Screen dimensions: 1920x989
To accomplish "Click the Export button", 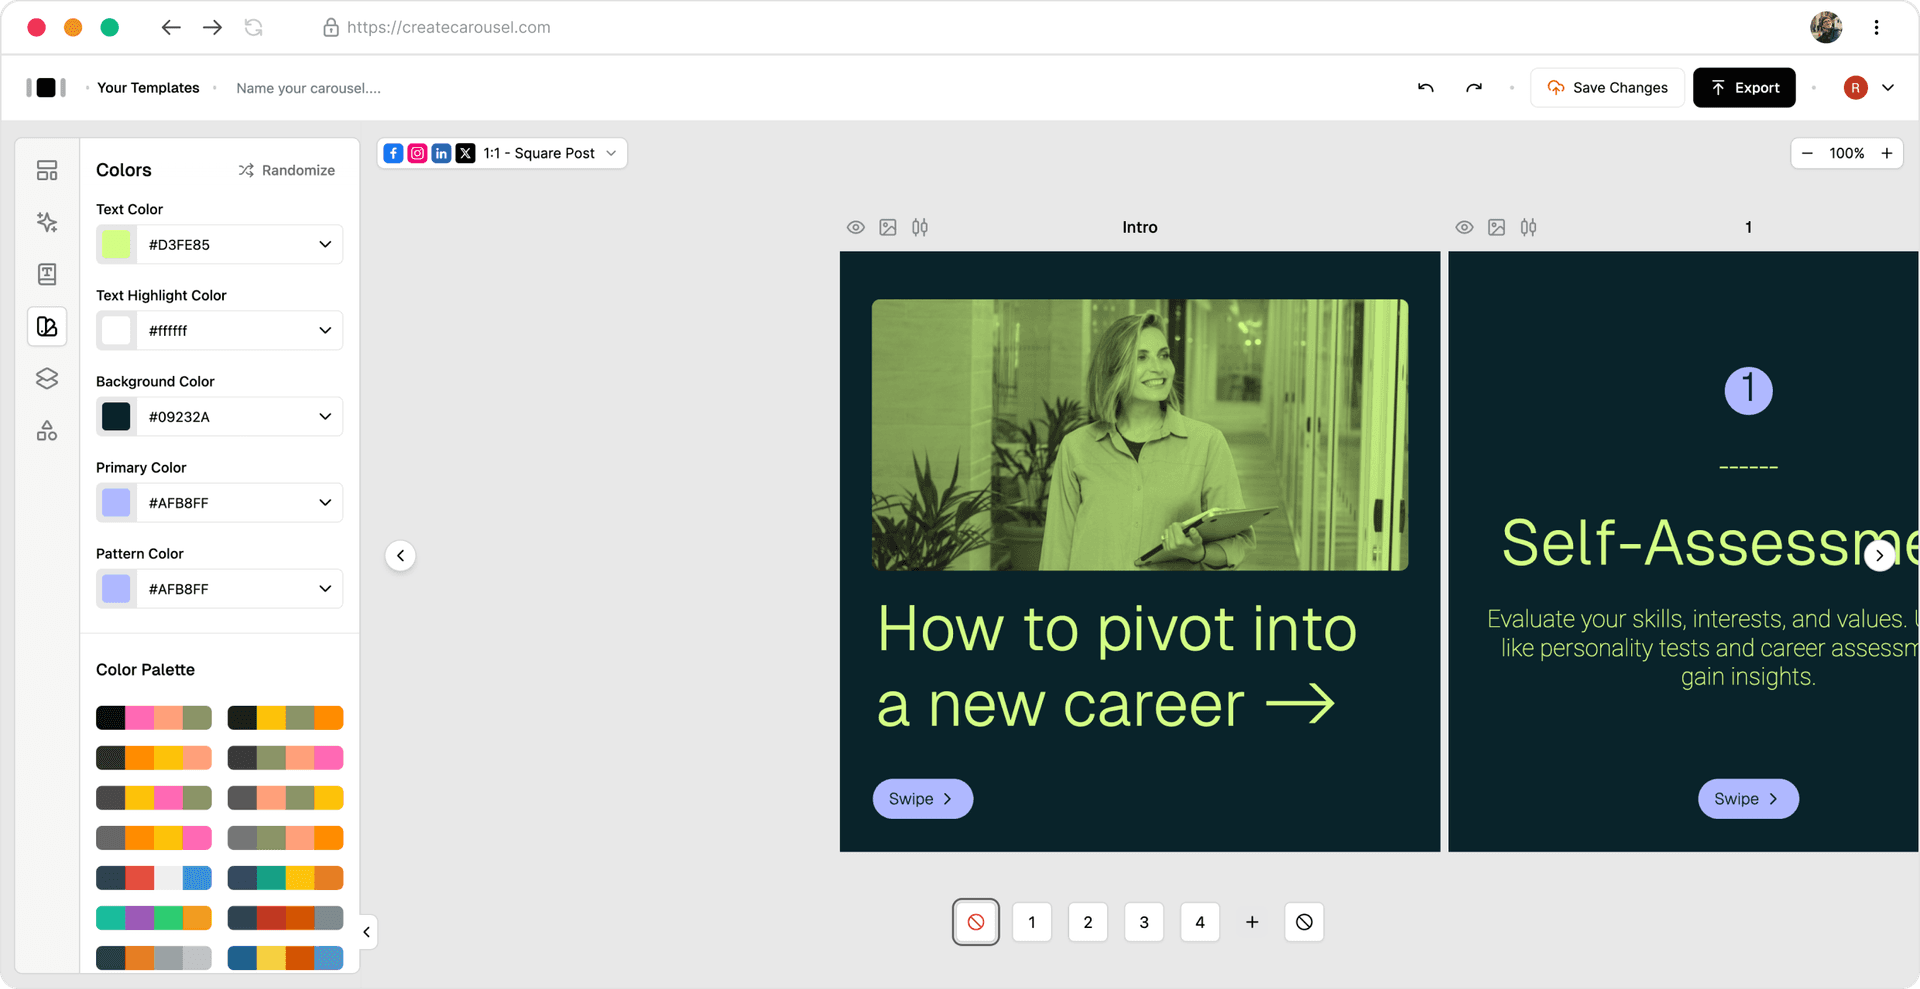I will [1744, 87].
